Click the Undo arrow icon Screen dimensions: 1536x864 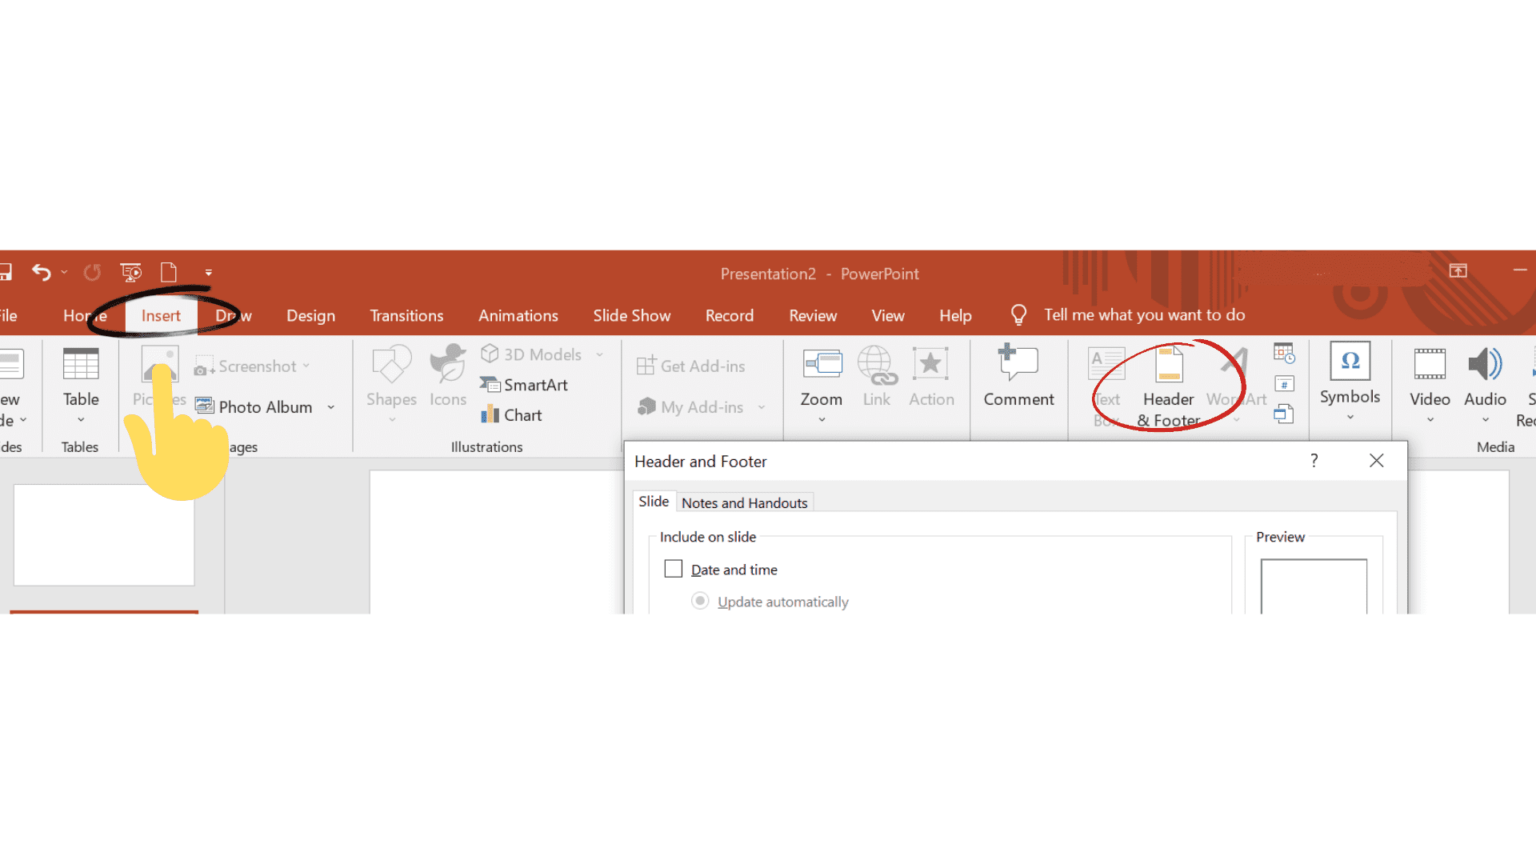[41, 272]
